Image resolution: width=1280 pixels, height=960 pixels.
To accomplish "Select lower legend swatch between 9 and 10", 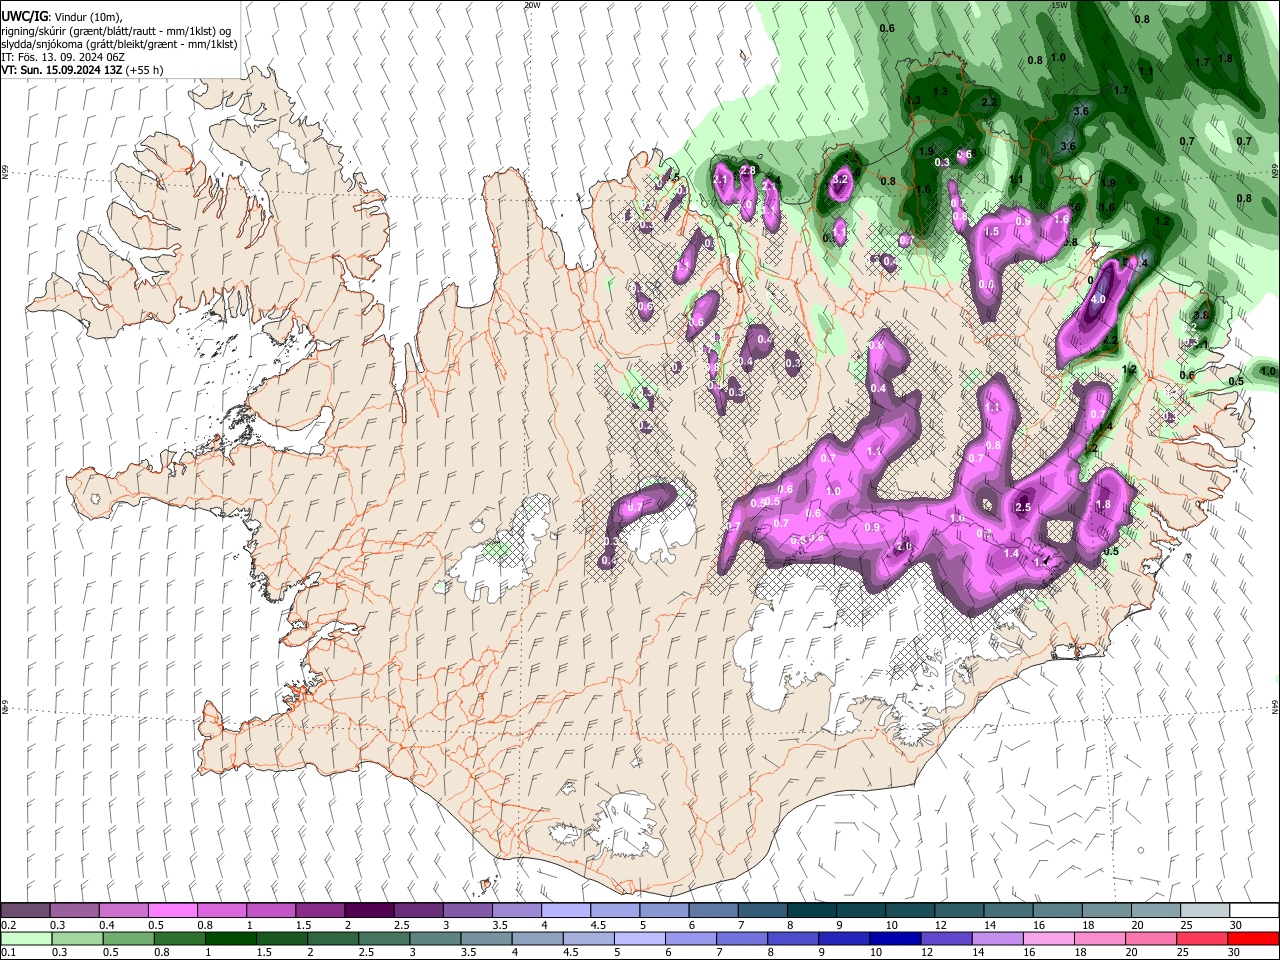I will coord(845,938).
